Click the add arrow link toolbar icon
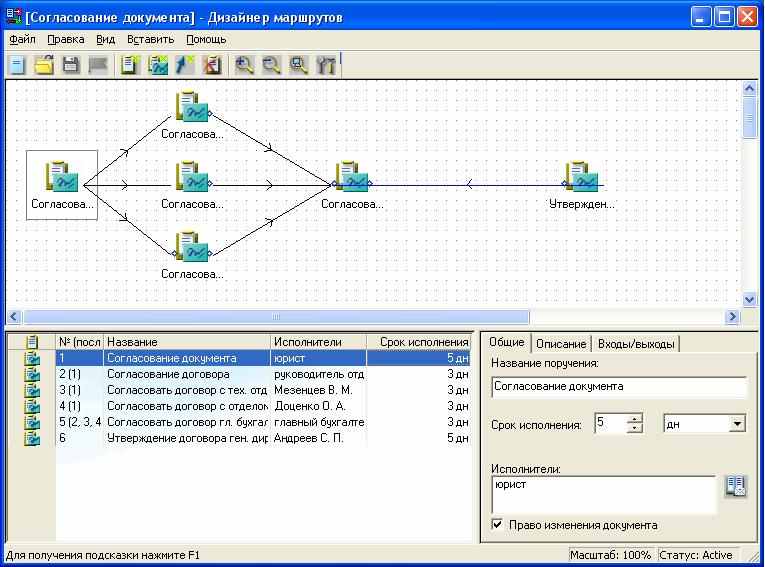Viewport: 765px width, 567px height. [x=185, y=65]
